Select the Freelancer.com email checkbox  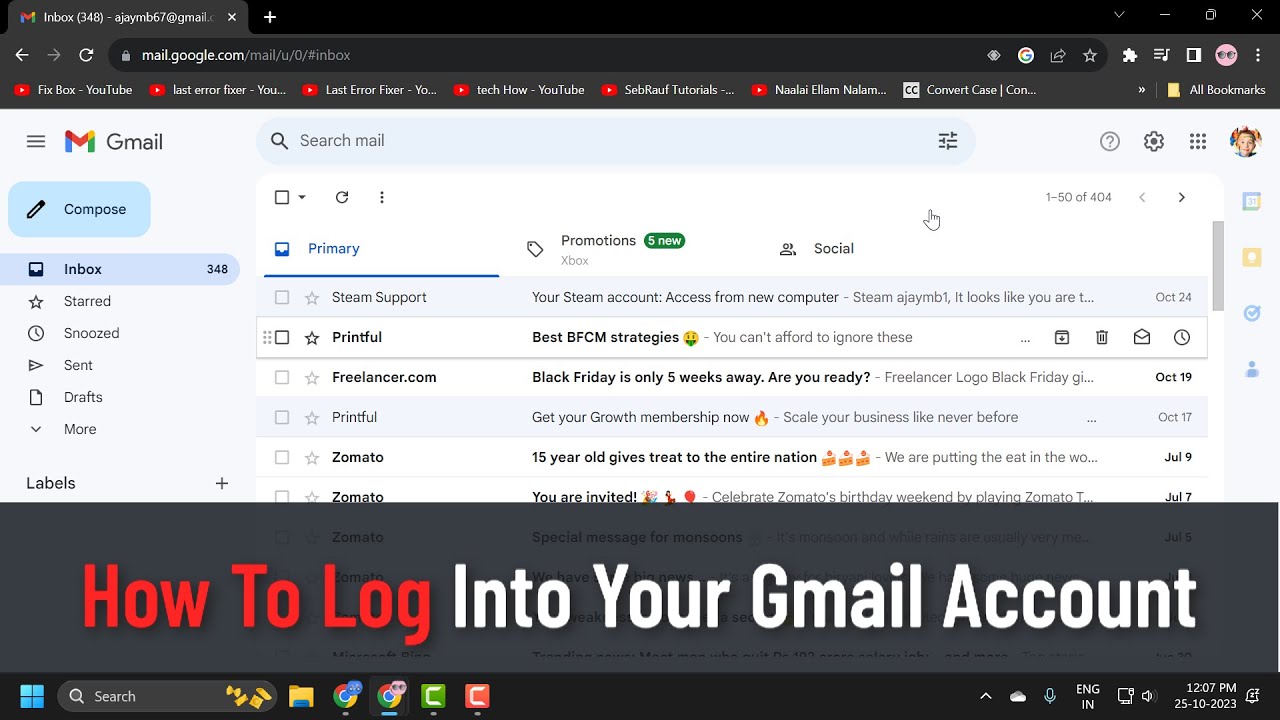(x=282, y=377)
